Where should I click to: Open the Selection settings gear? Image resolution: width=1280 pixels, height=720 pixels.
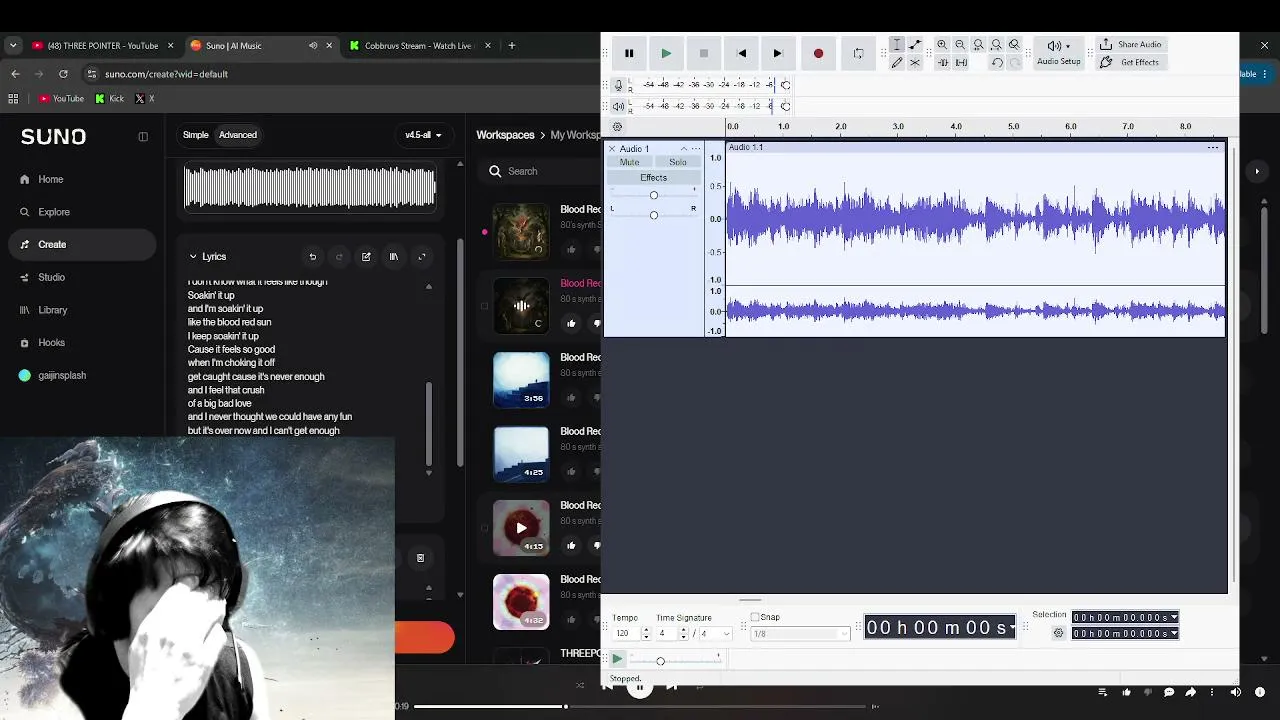tap(1059, 633)
